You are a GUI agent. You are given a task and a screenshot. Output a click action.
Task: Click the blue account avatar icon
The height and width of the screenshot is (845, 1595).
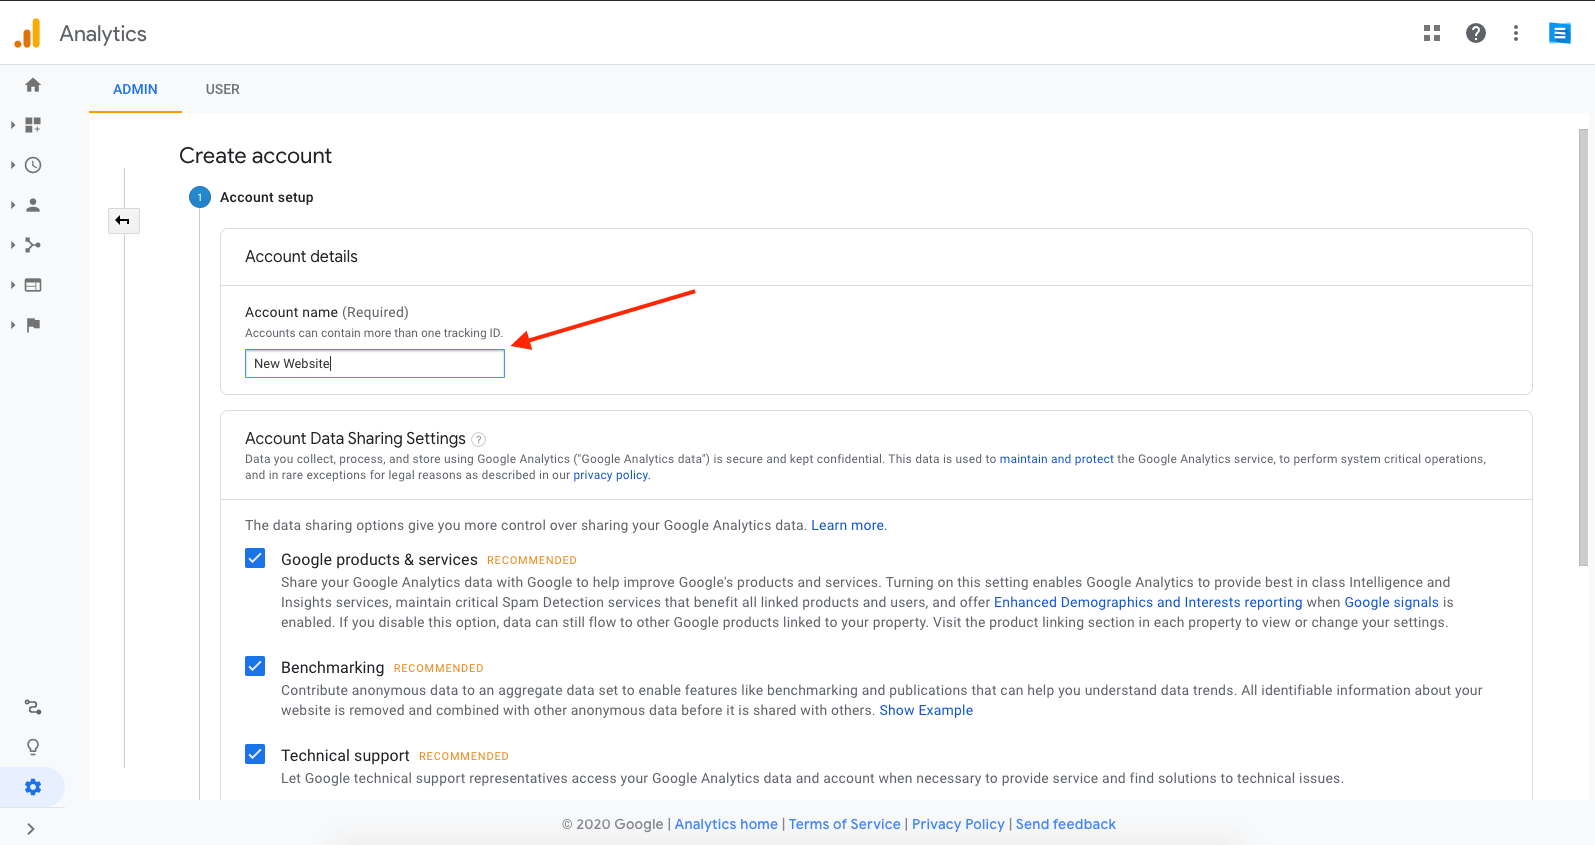[1560, 33]
